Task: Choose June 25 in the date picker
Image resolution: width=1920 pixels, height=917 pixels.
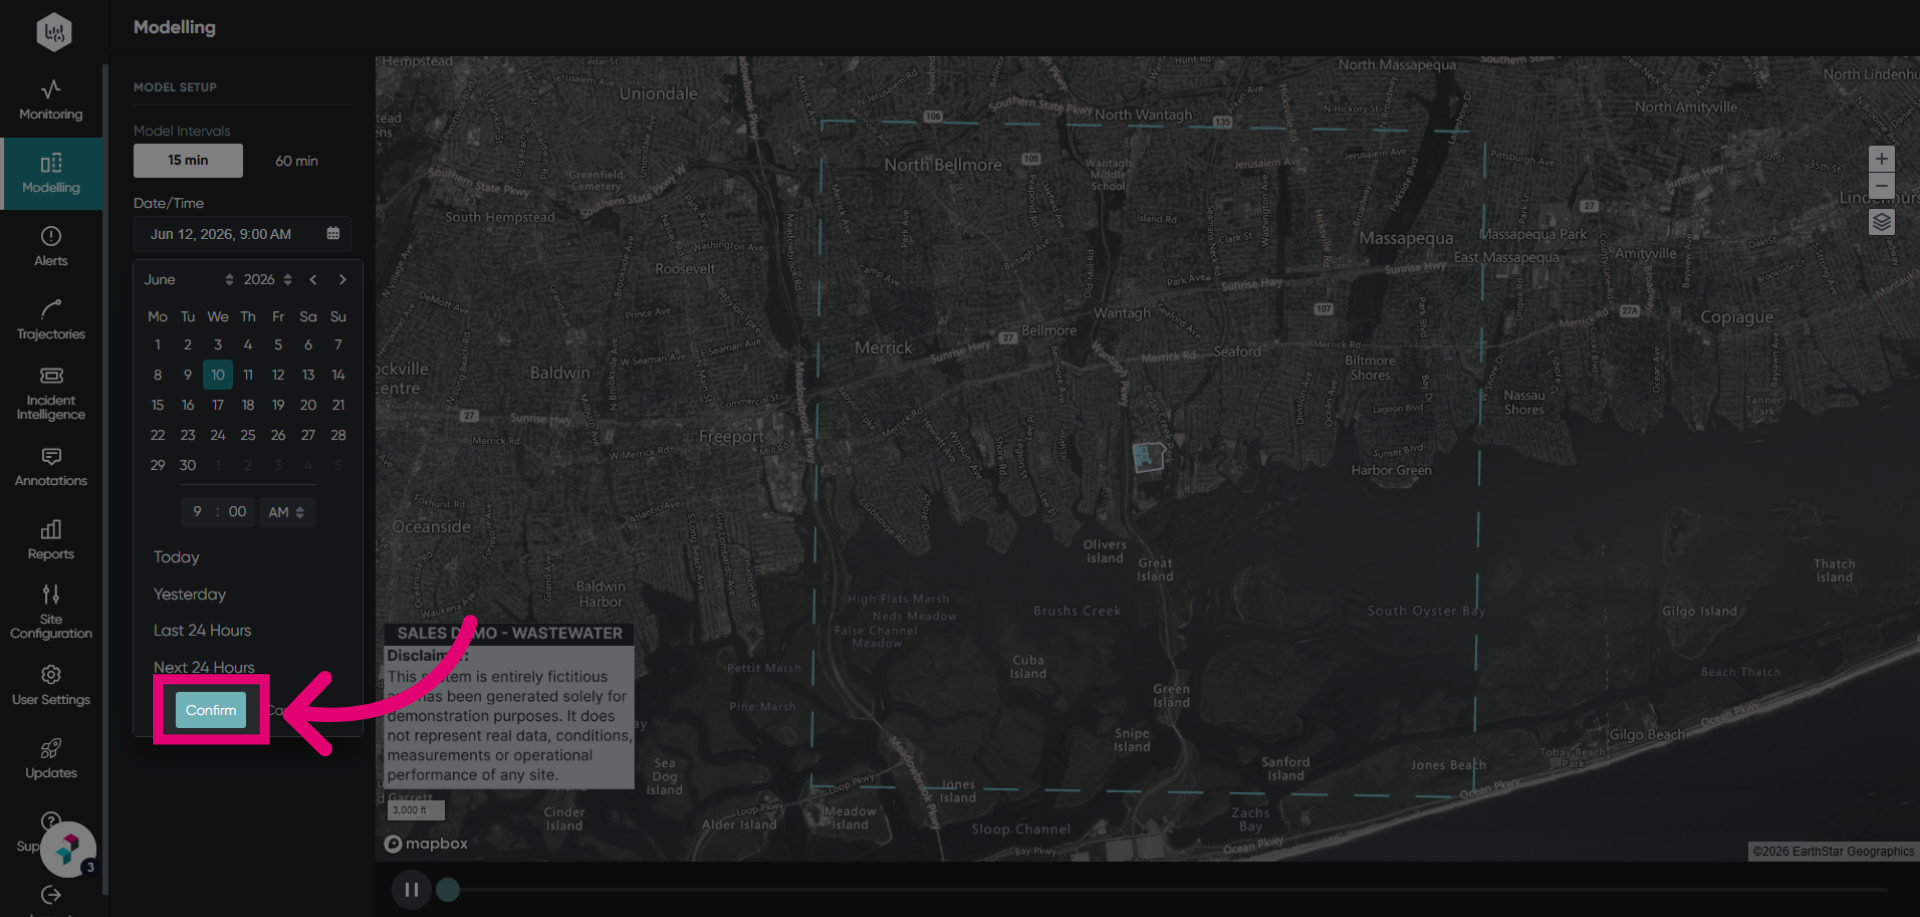Action: [x=248, y=435]
